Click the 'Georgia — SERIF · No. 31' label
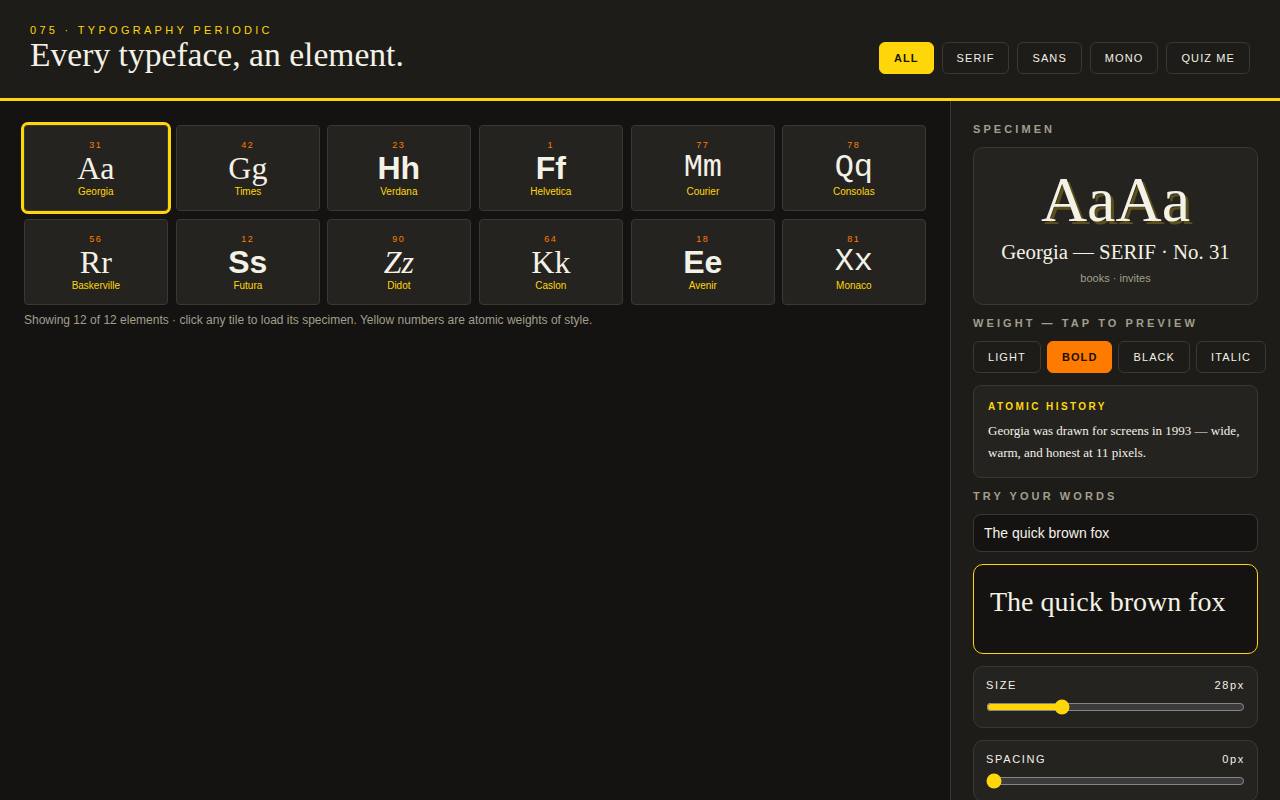Viewport: 1280px width, 800px height. [1115, 252]
